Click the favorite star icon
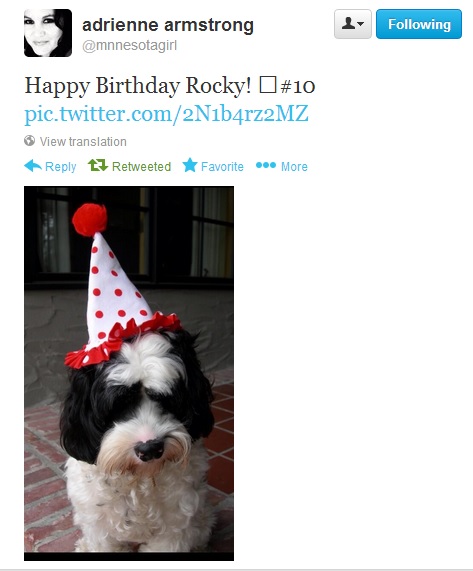 (x=190, y=165)
